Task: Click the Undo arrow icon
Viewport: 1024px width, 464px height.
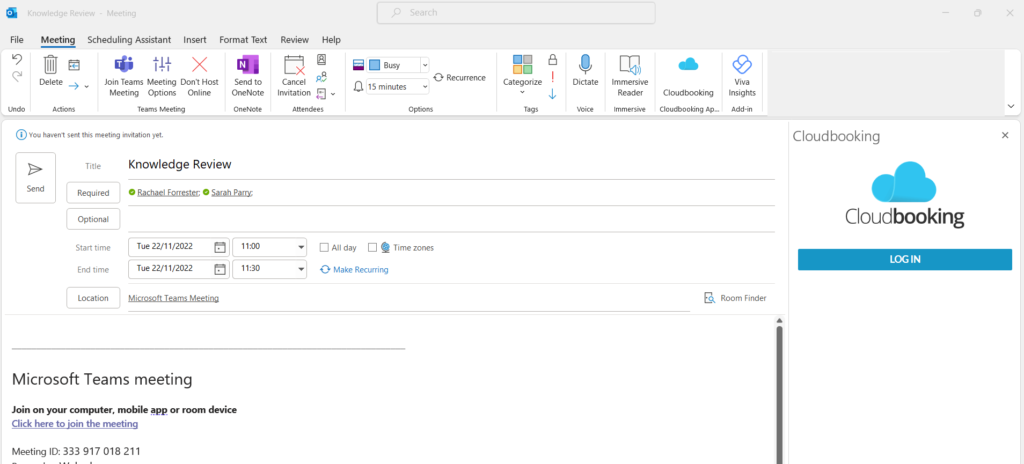Action: tap(17, 59)
